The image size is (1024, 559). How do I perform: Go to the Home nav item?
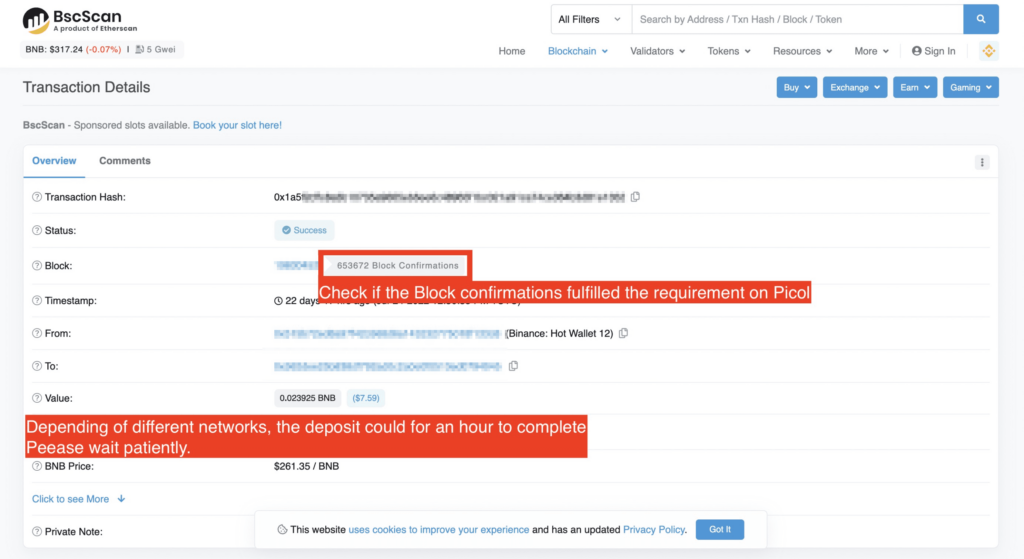click(511, 51)
